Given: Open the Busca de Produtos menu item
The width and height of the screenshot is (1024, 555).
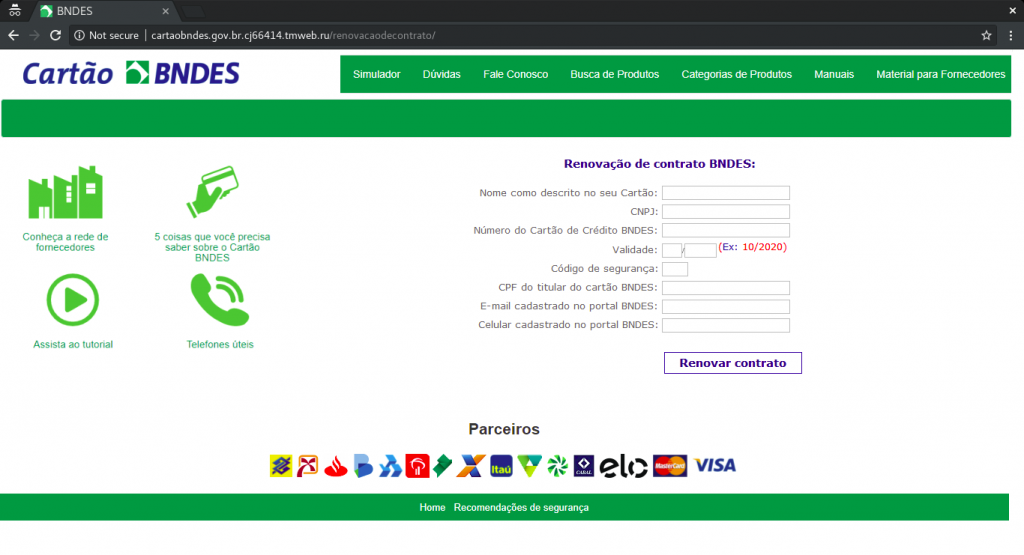Looking at the screenshot, I should pos(615,74).
